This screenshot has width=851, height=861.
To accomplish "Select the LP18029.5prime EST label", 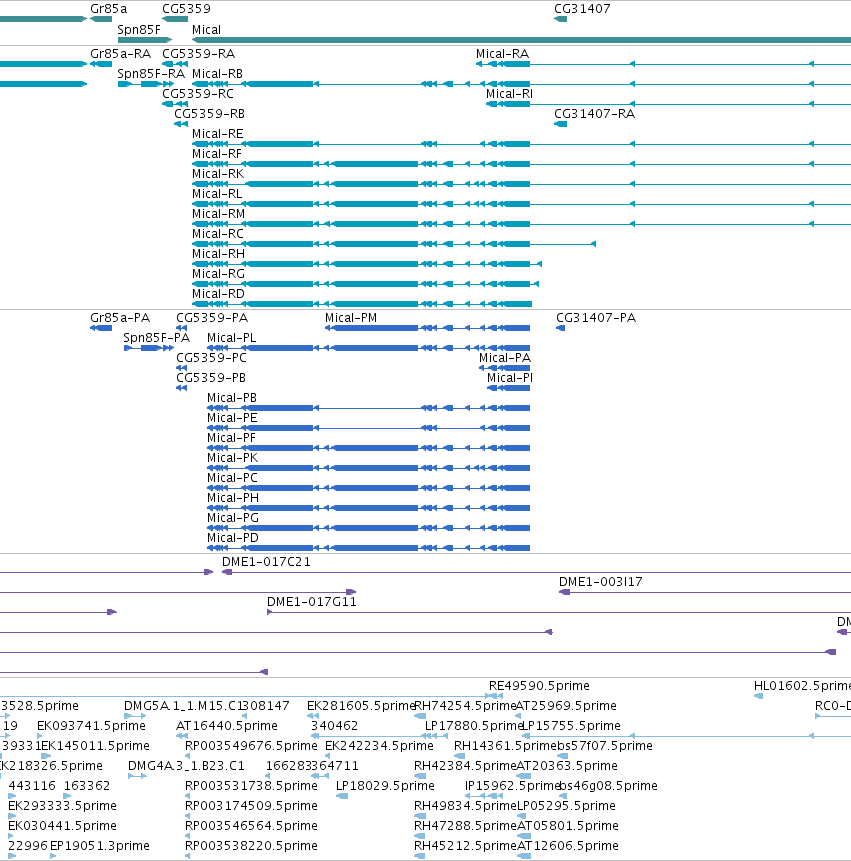I will (x=385, y=786).
